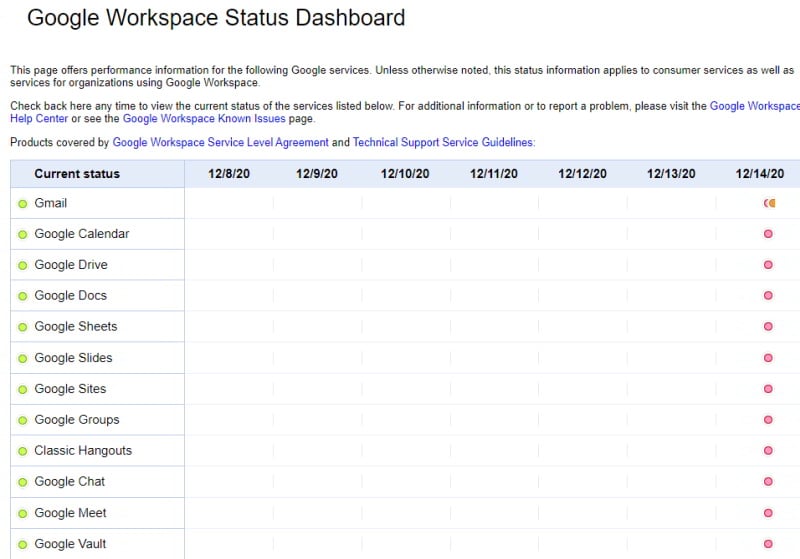Click the Current status column header
The image size is (800, 559).
tap(77, 174)
